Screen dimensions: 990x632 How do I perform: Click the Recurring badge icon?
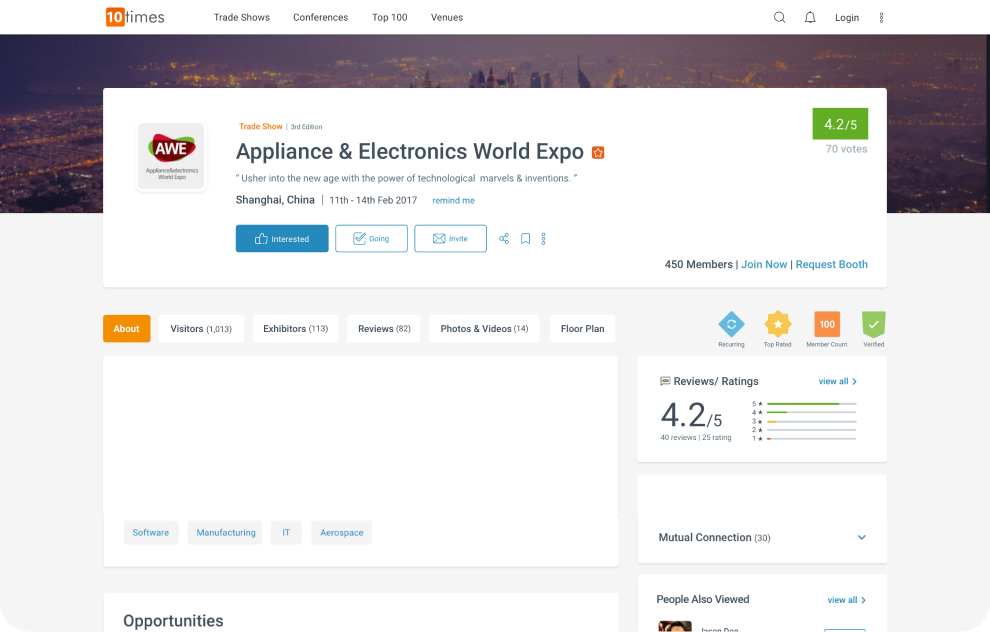pyautogui.click(x=731, y=325)
